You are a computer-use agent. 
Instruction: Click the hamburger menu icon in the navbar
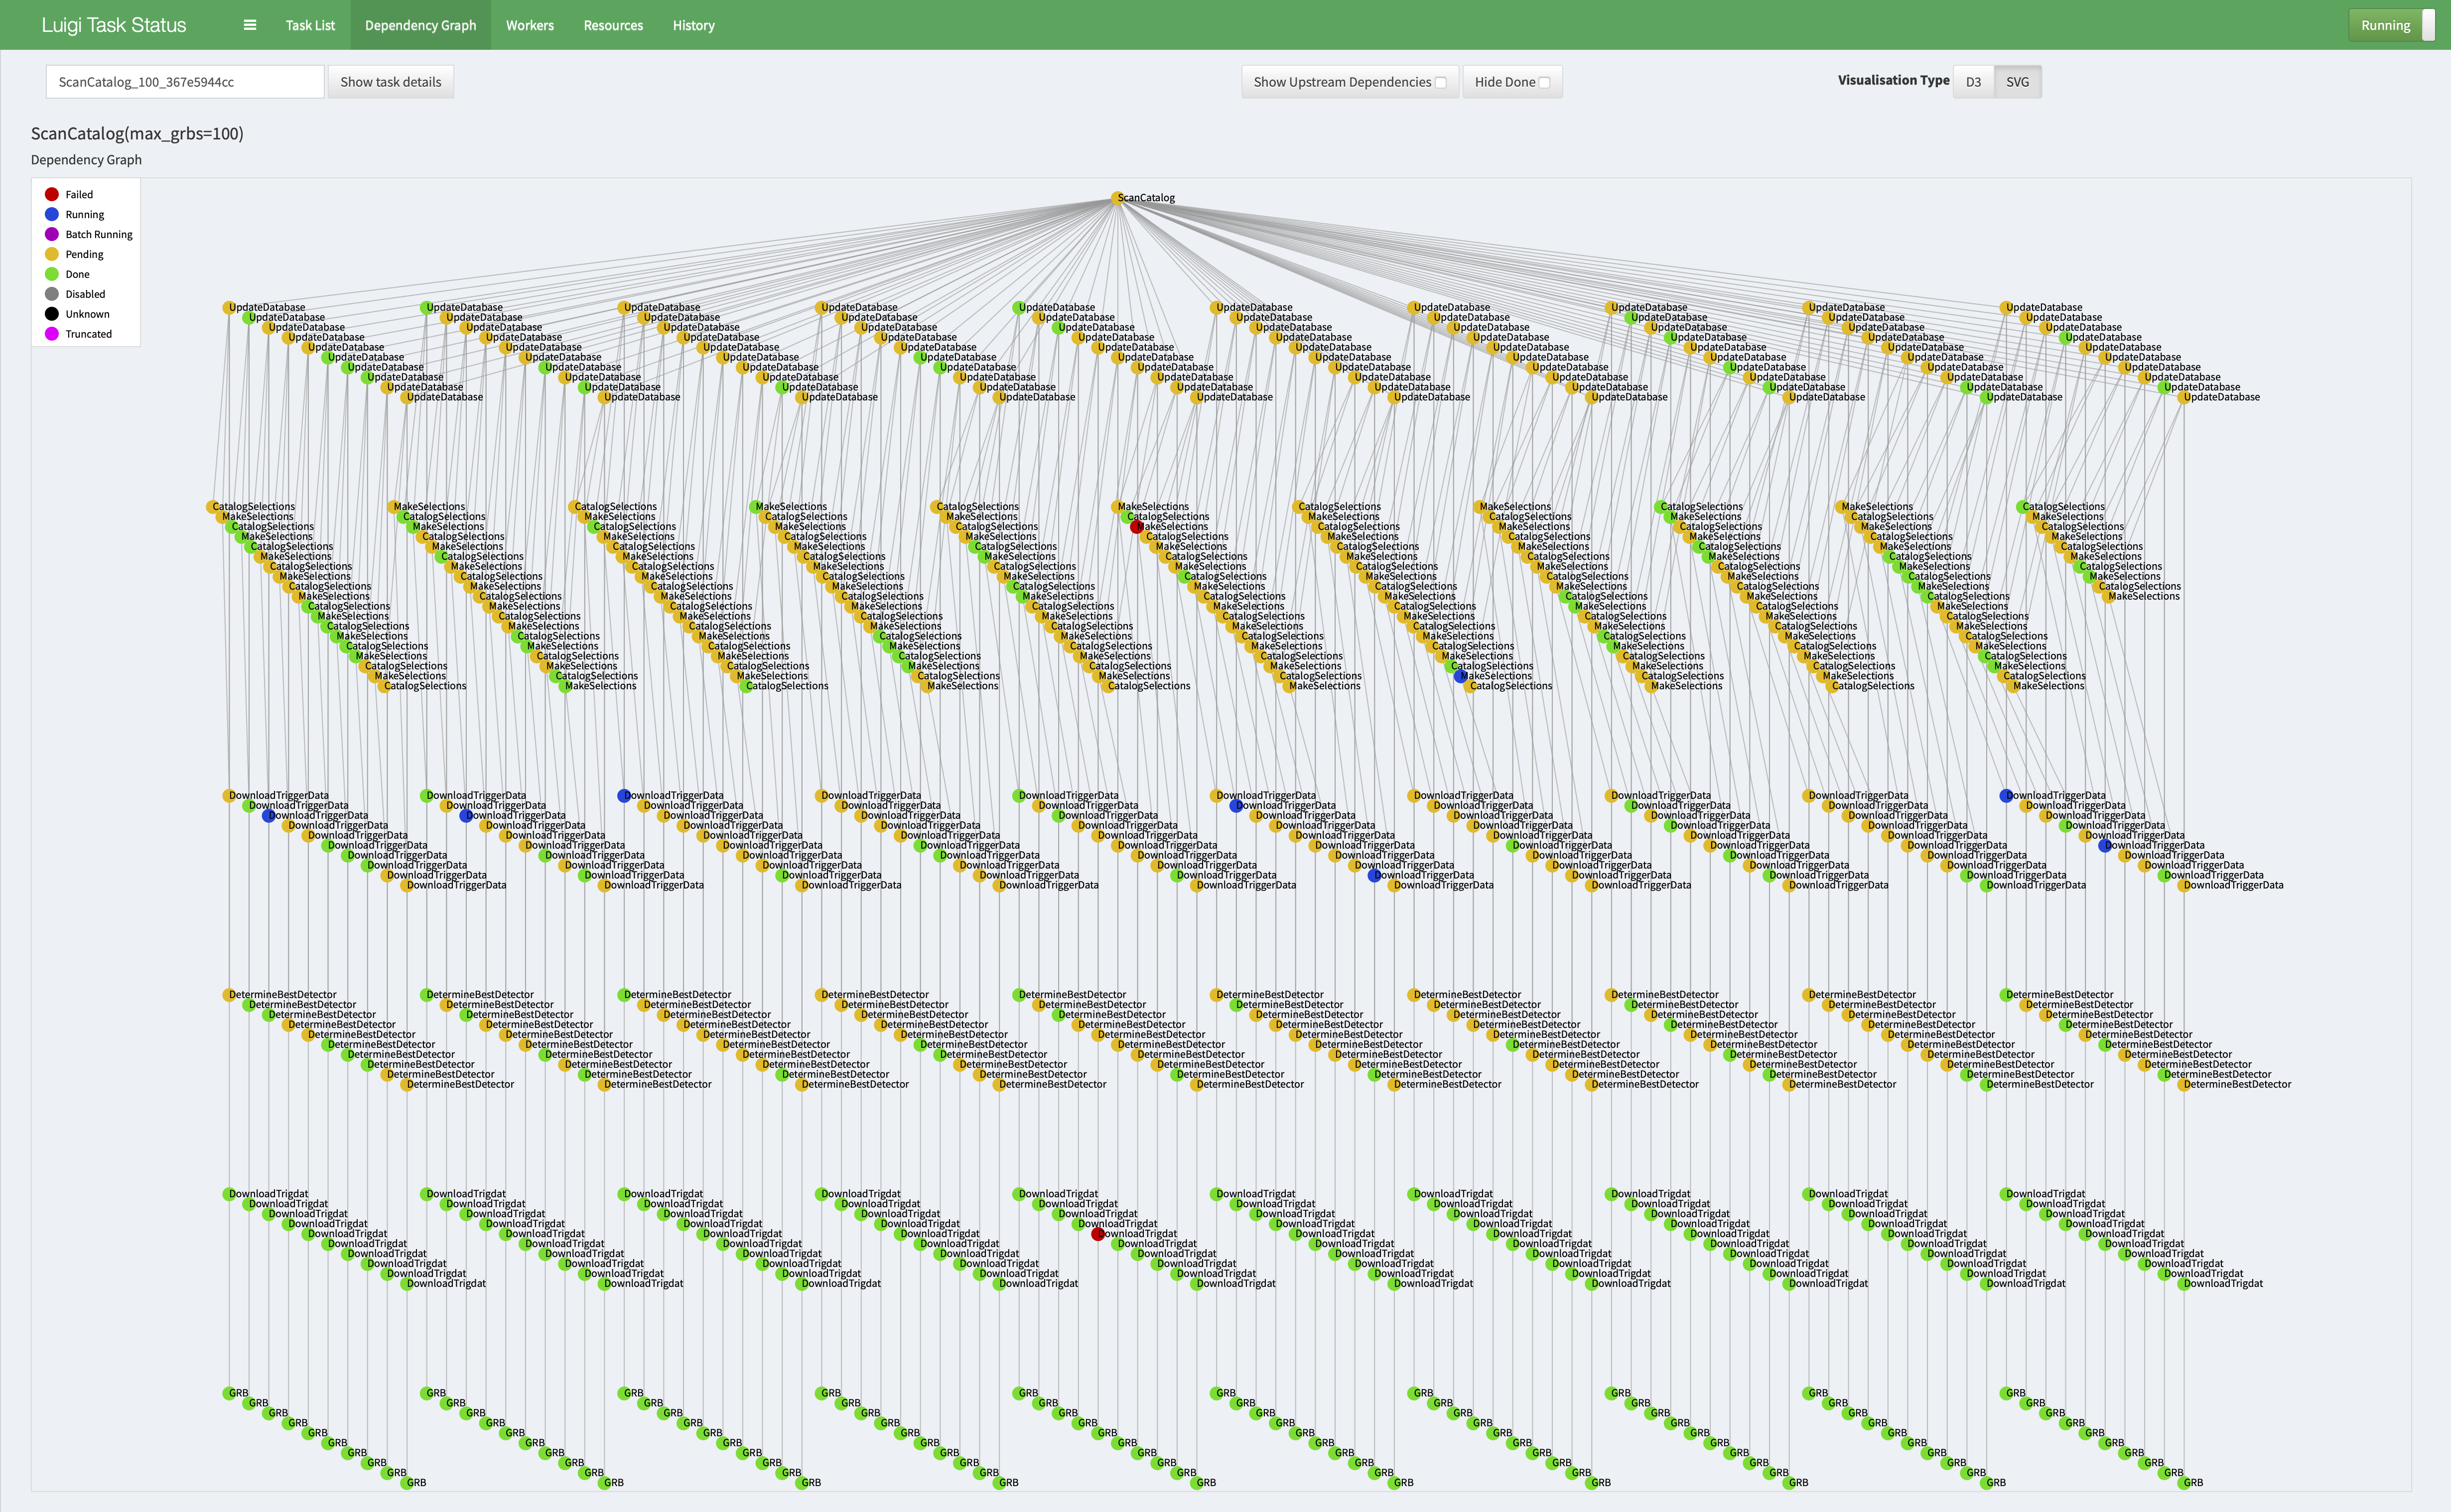click(250, 25)
